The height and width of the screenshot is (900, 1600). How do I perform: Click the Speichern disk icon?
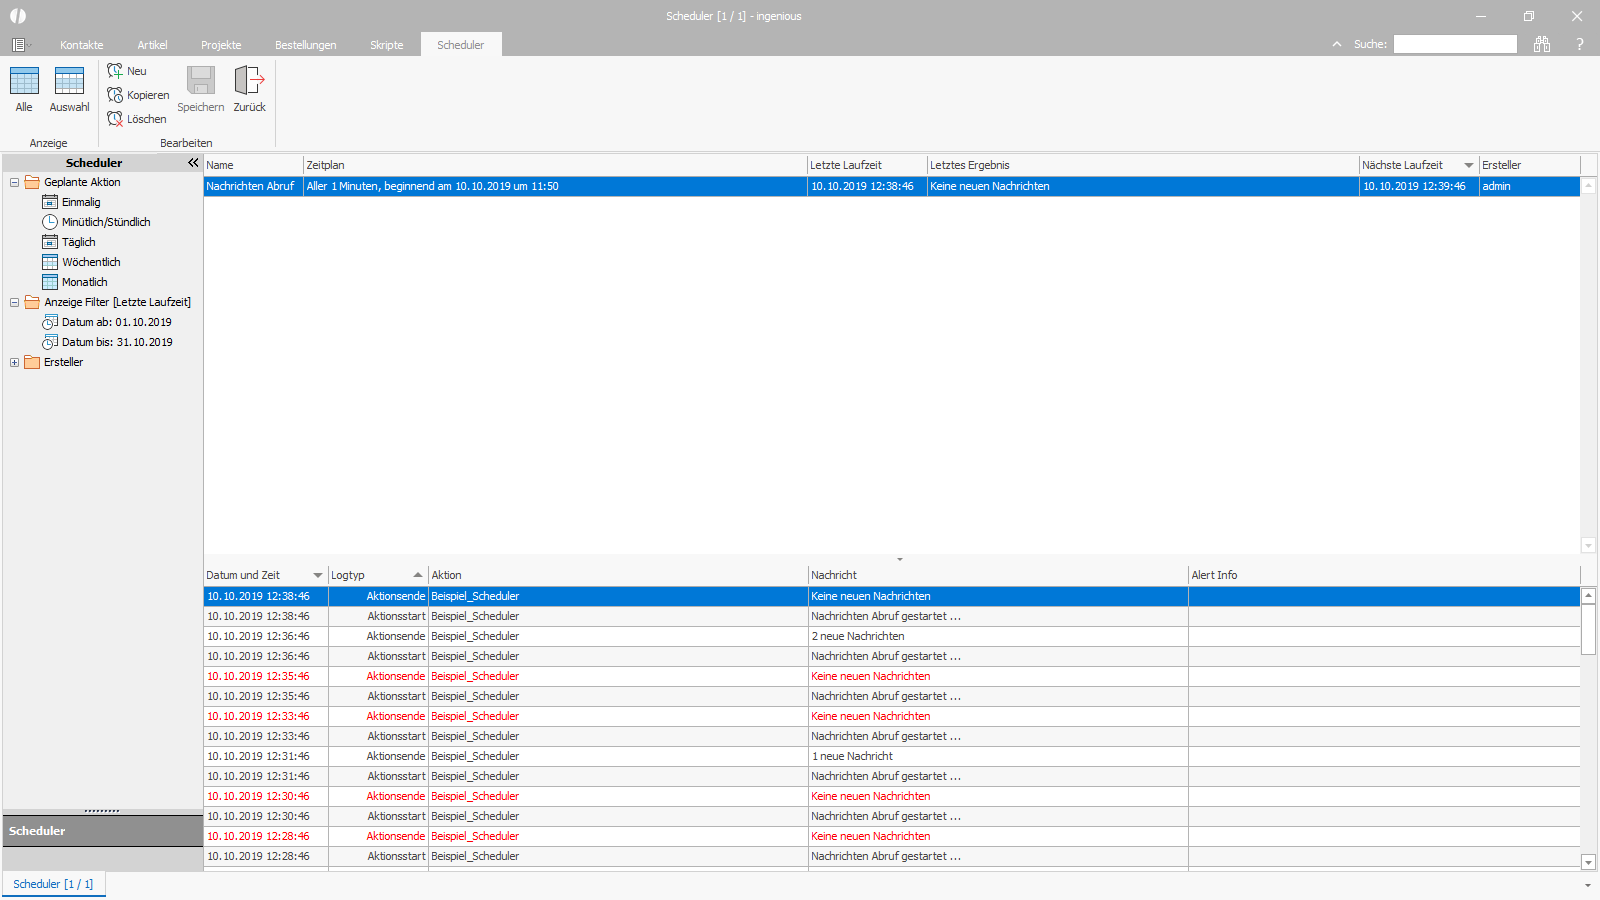click(201, 81)
